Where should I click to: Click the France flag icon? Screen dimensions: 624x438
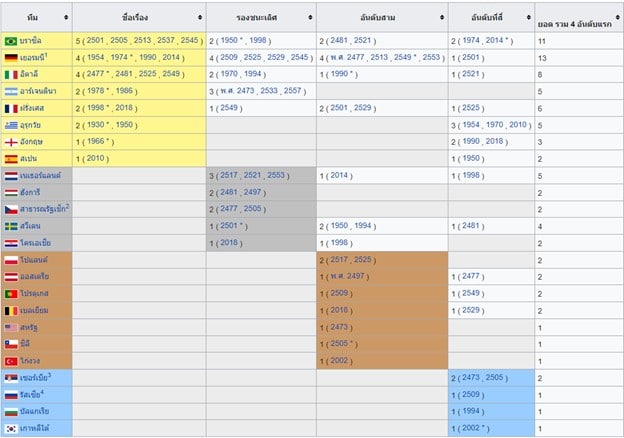[x=11, y=109]
